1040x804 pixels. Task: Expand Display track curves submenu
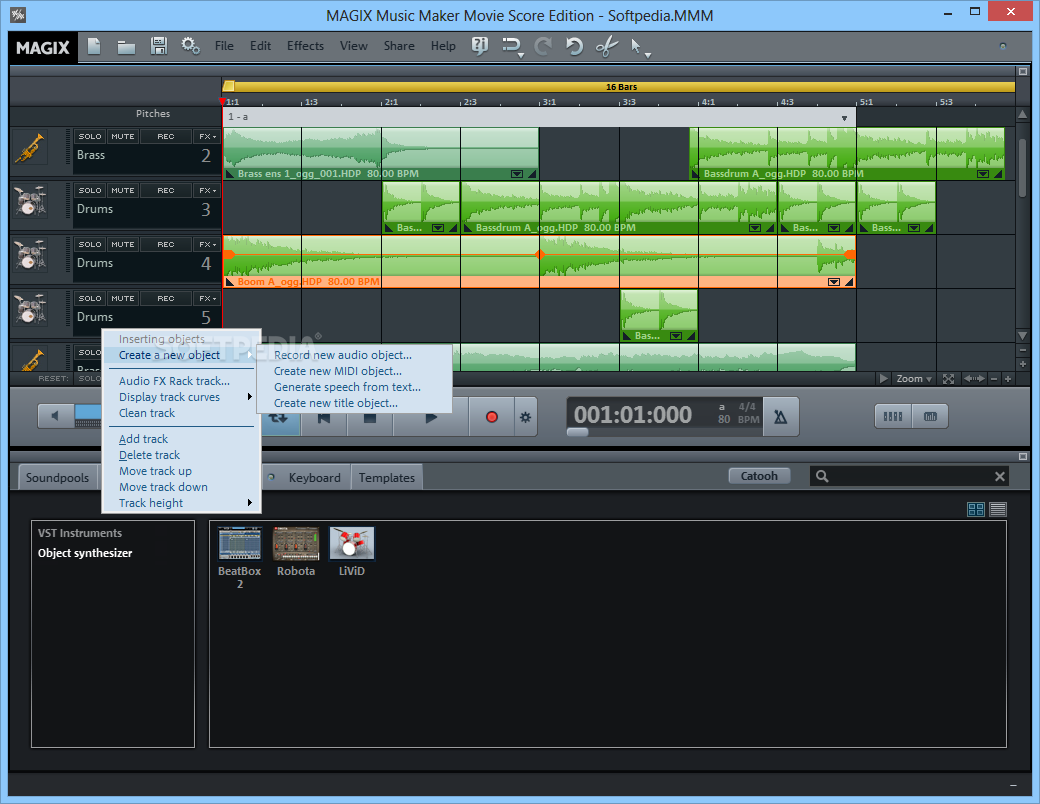181,397
